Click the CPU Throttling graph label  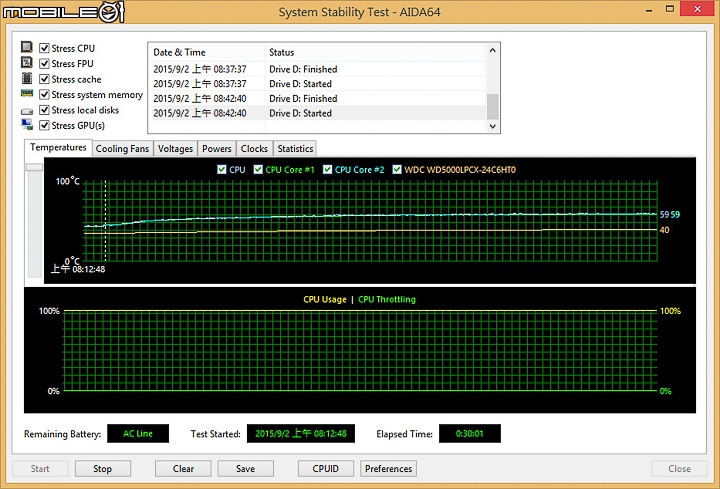387,299
